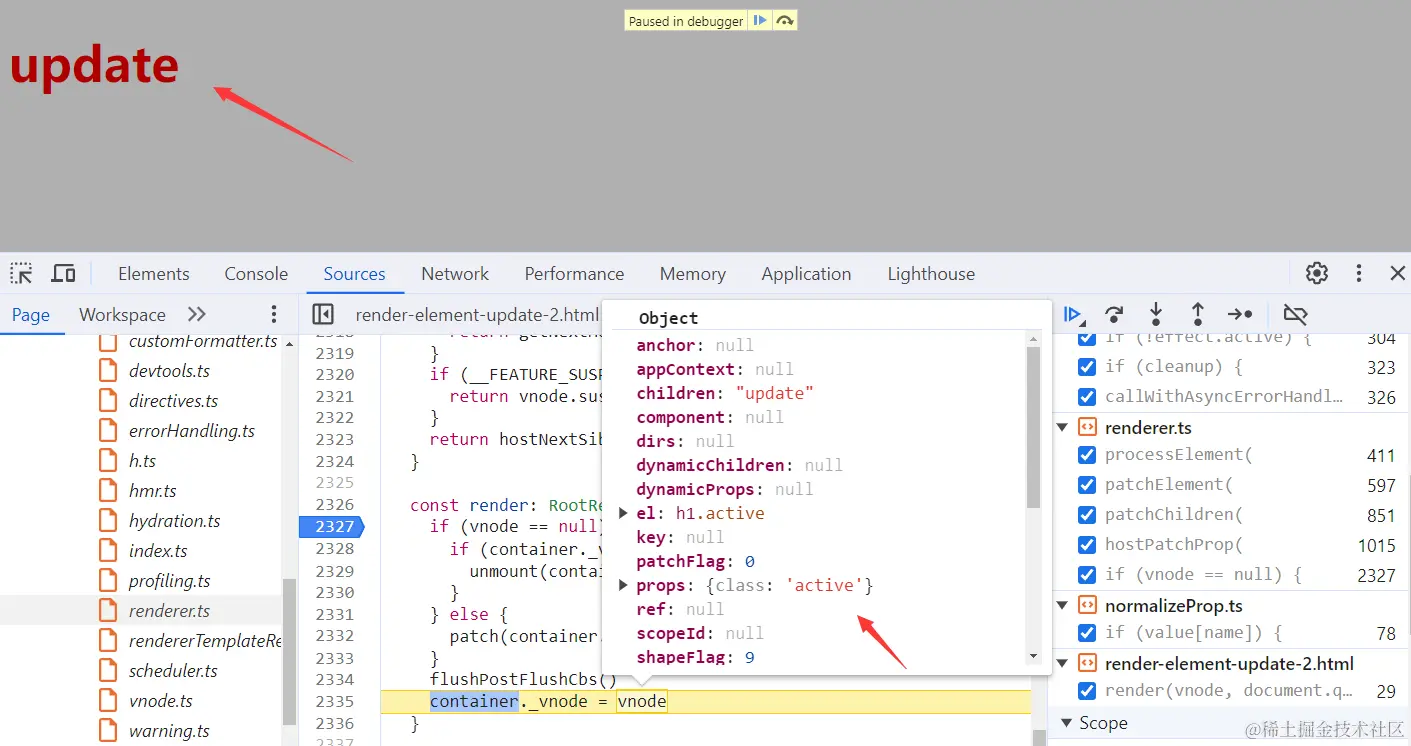The image size is (1411, 746).
Task: Activate the inspect element picker
Action: 22,273
